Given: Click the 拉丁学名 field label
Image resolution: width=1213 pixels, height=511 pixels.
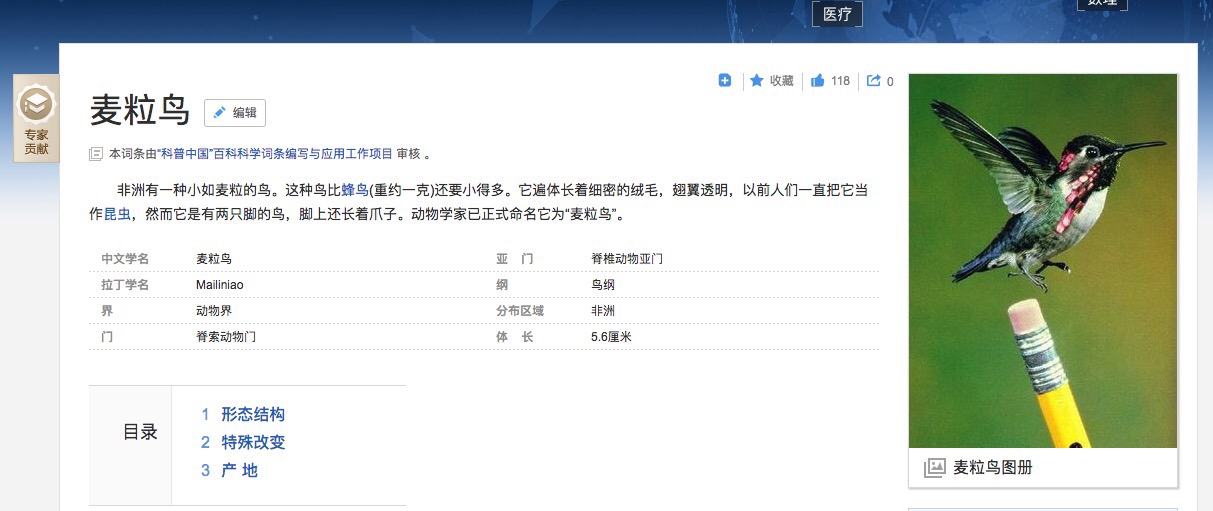Looking at the screenshot, I should [x=125, y=285].
